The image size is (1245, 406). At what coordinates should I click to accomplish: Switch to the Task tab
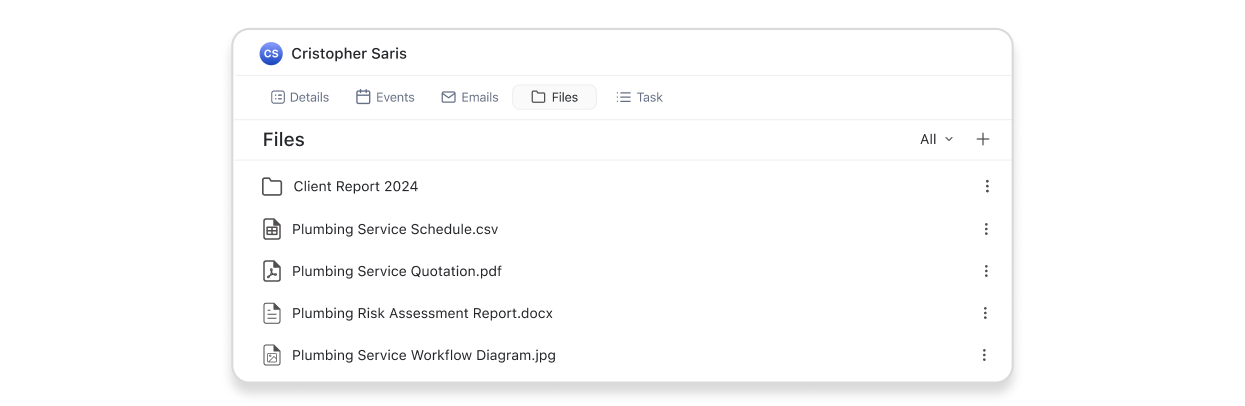(640, 97)
